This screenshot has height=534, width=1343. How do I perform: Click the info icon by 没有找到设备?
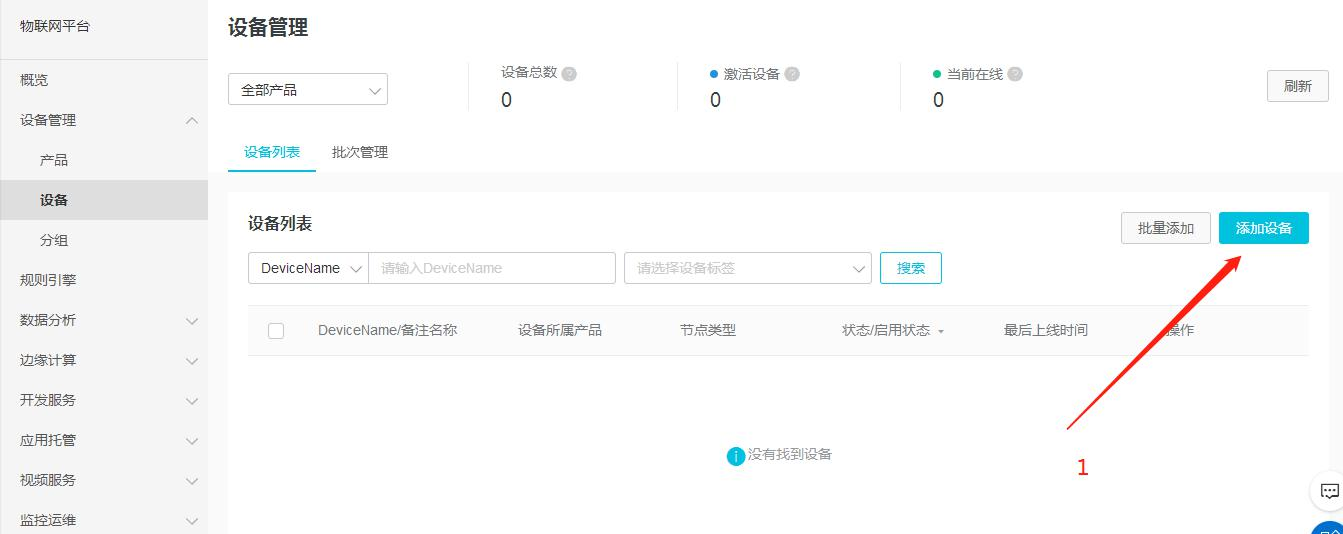[x=736, y=456]
